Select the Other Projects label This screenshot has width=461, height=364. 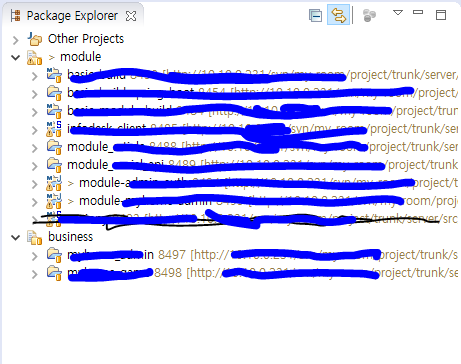[86, 39]
